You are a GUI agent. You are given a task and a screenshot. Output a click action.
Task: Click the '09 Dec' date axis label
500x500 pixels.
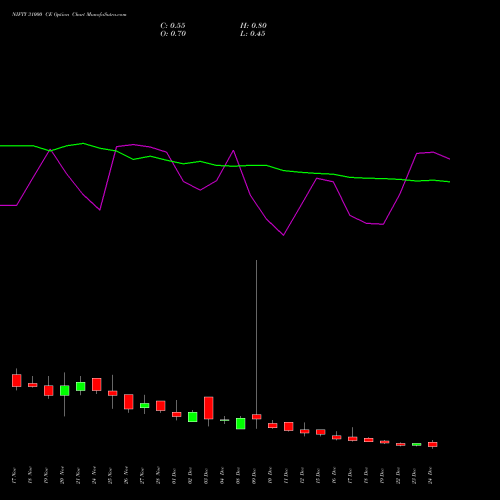coord(254,476)
